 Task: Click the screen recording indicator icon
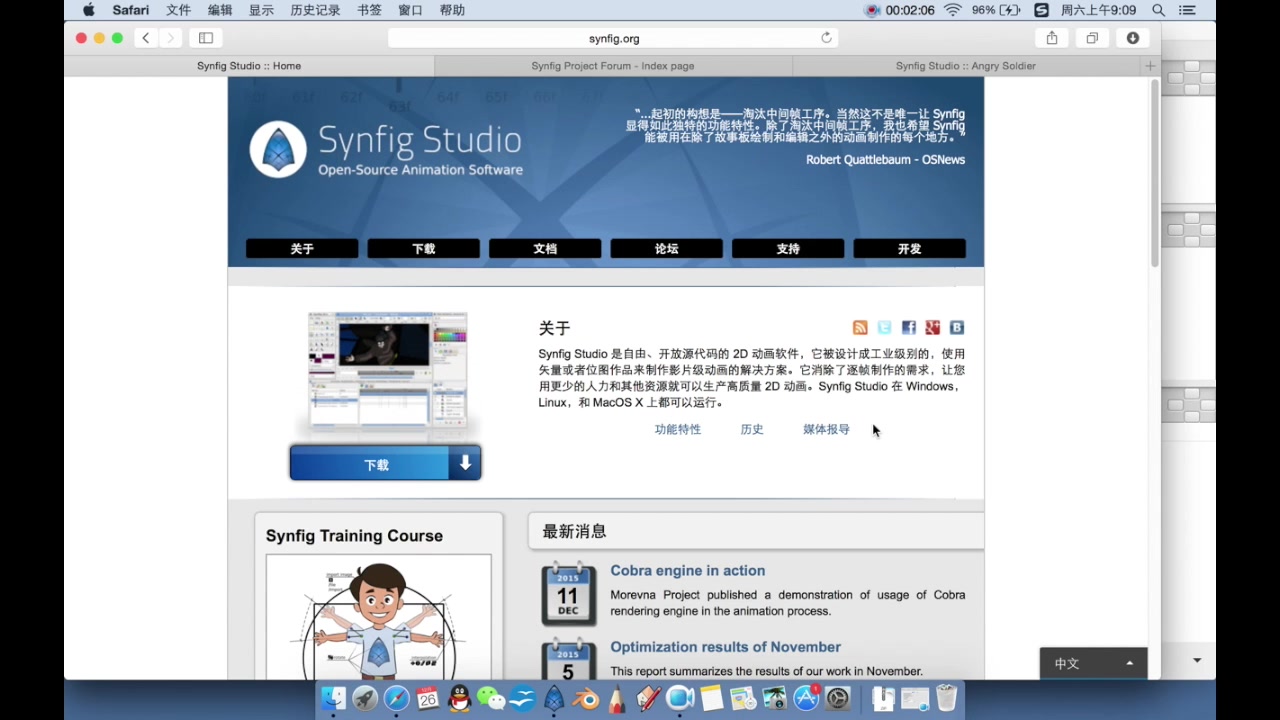[872, 10]
